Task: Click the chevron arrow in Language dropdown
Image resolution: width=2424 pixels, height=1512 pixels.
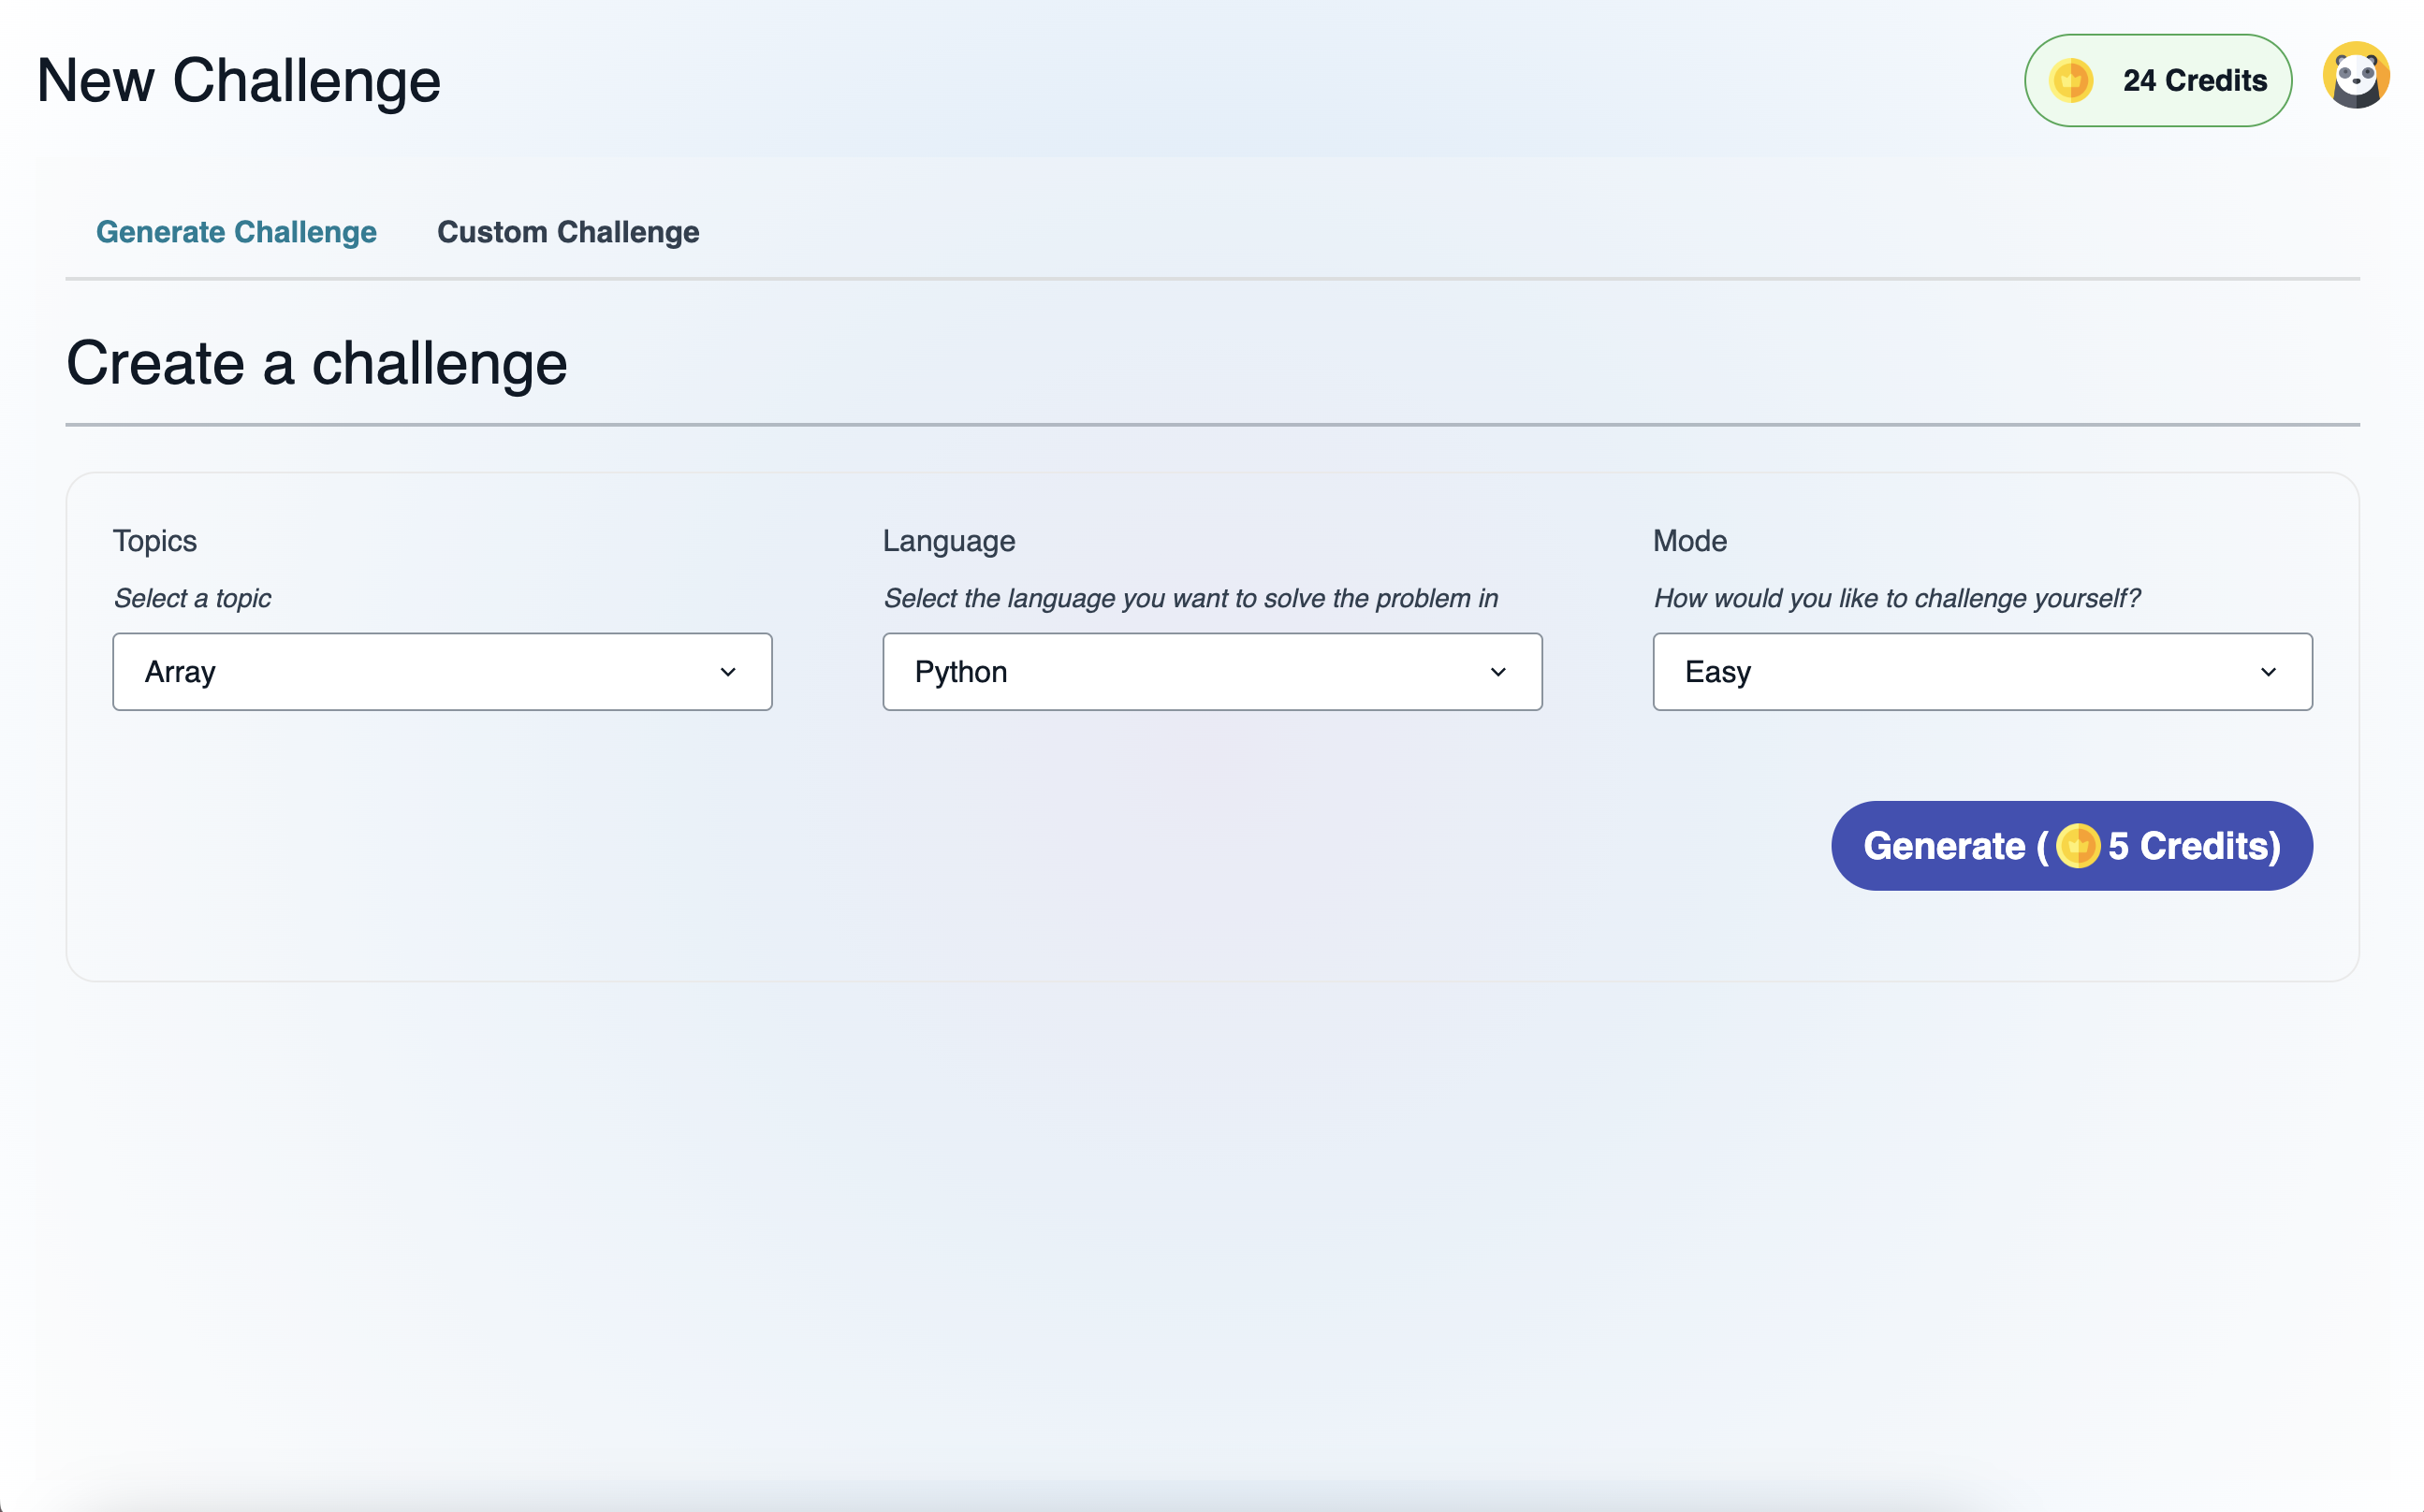Action: [1497, 672]
